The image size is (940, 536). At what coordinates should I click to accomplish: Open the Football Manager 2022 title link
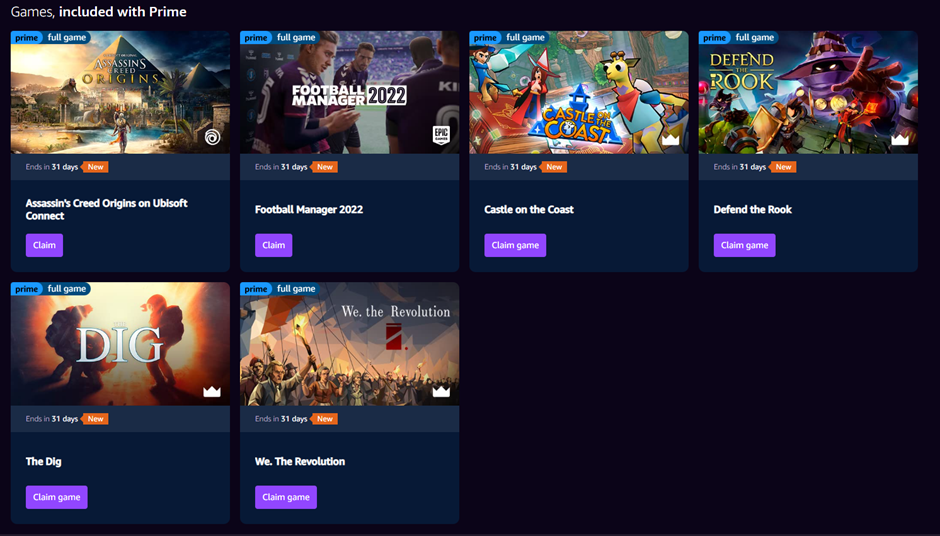[x=309, y=209]
